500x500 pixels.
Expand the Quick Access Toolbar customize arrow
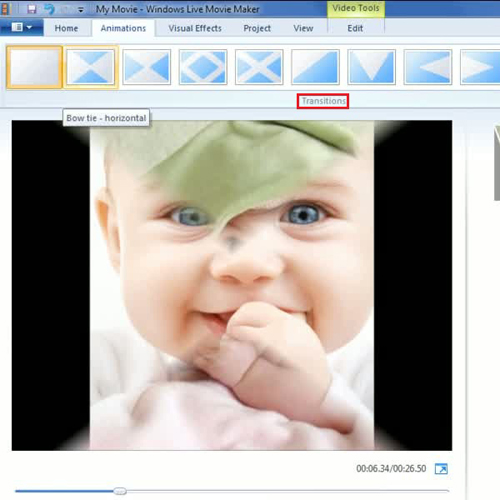coord(81,10)
